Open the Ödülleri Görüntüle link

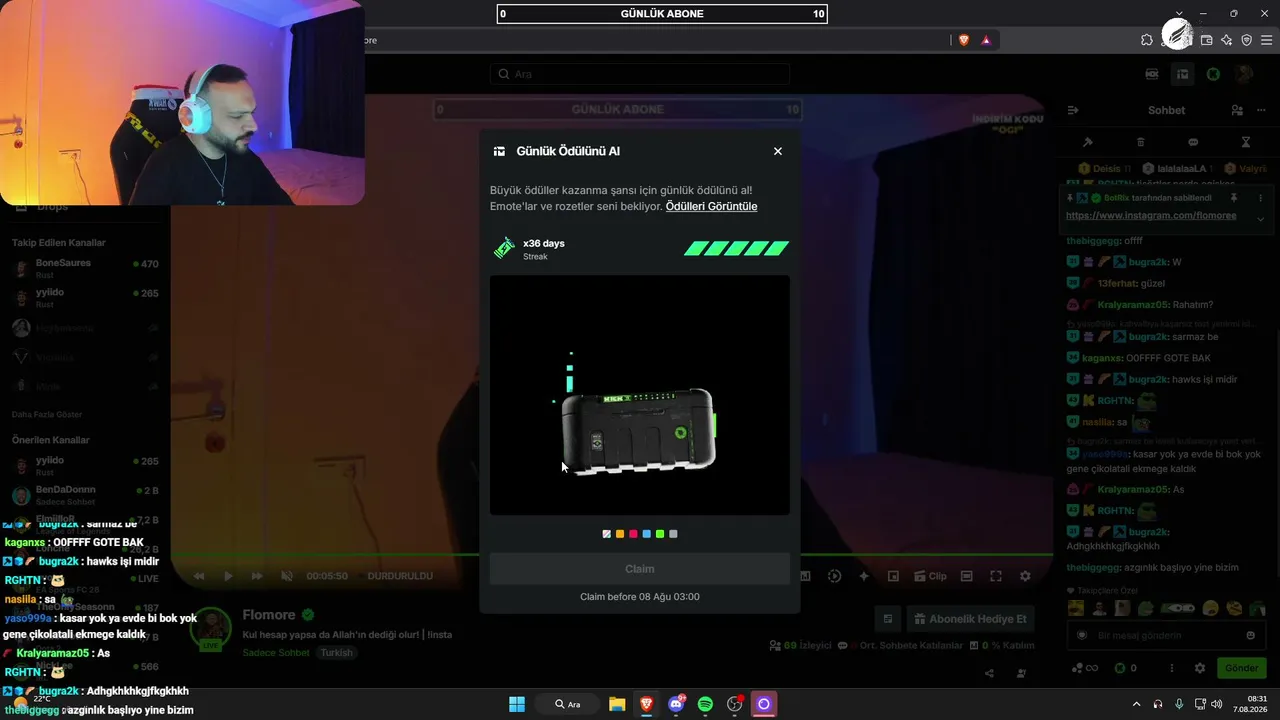[711, 206]
